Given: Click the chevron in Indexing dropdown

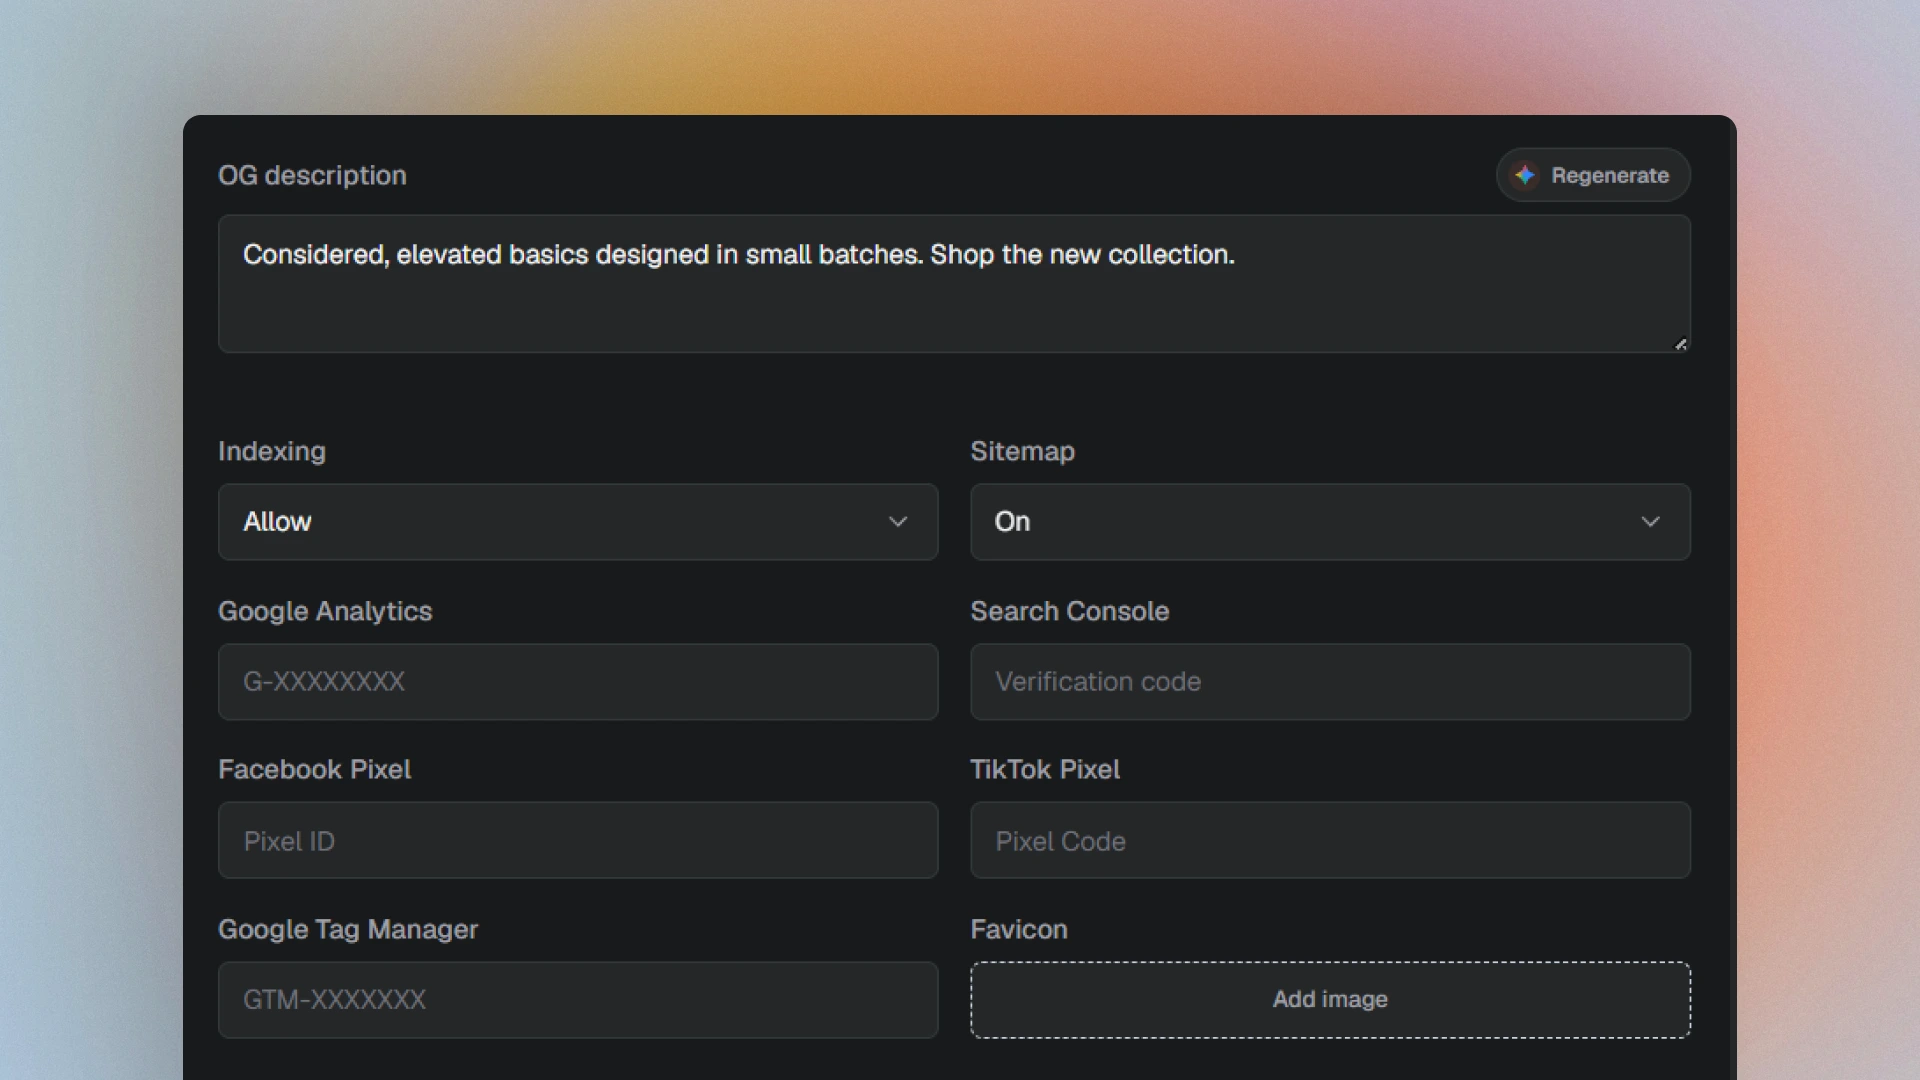Looking at the screenshot, I should point(898,522).
